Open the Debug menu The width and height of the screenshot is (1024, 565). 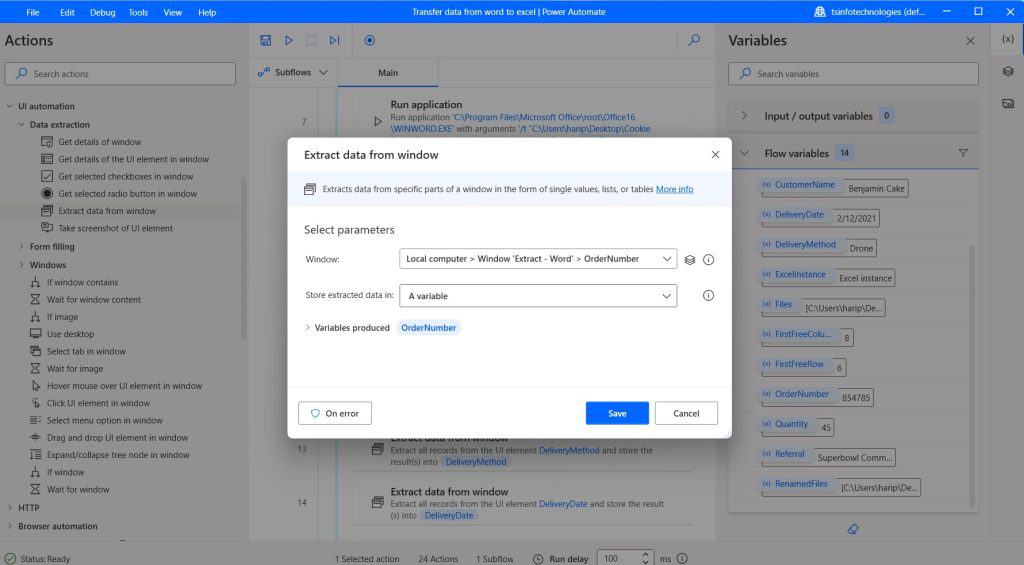pos(102,12)
